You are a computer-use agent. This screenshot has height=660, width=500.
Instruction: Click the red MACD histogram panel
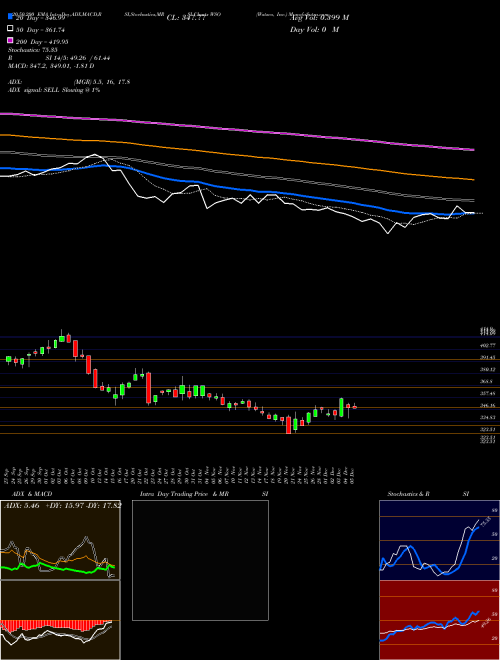[x=60, y=620]
